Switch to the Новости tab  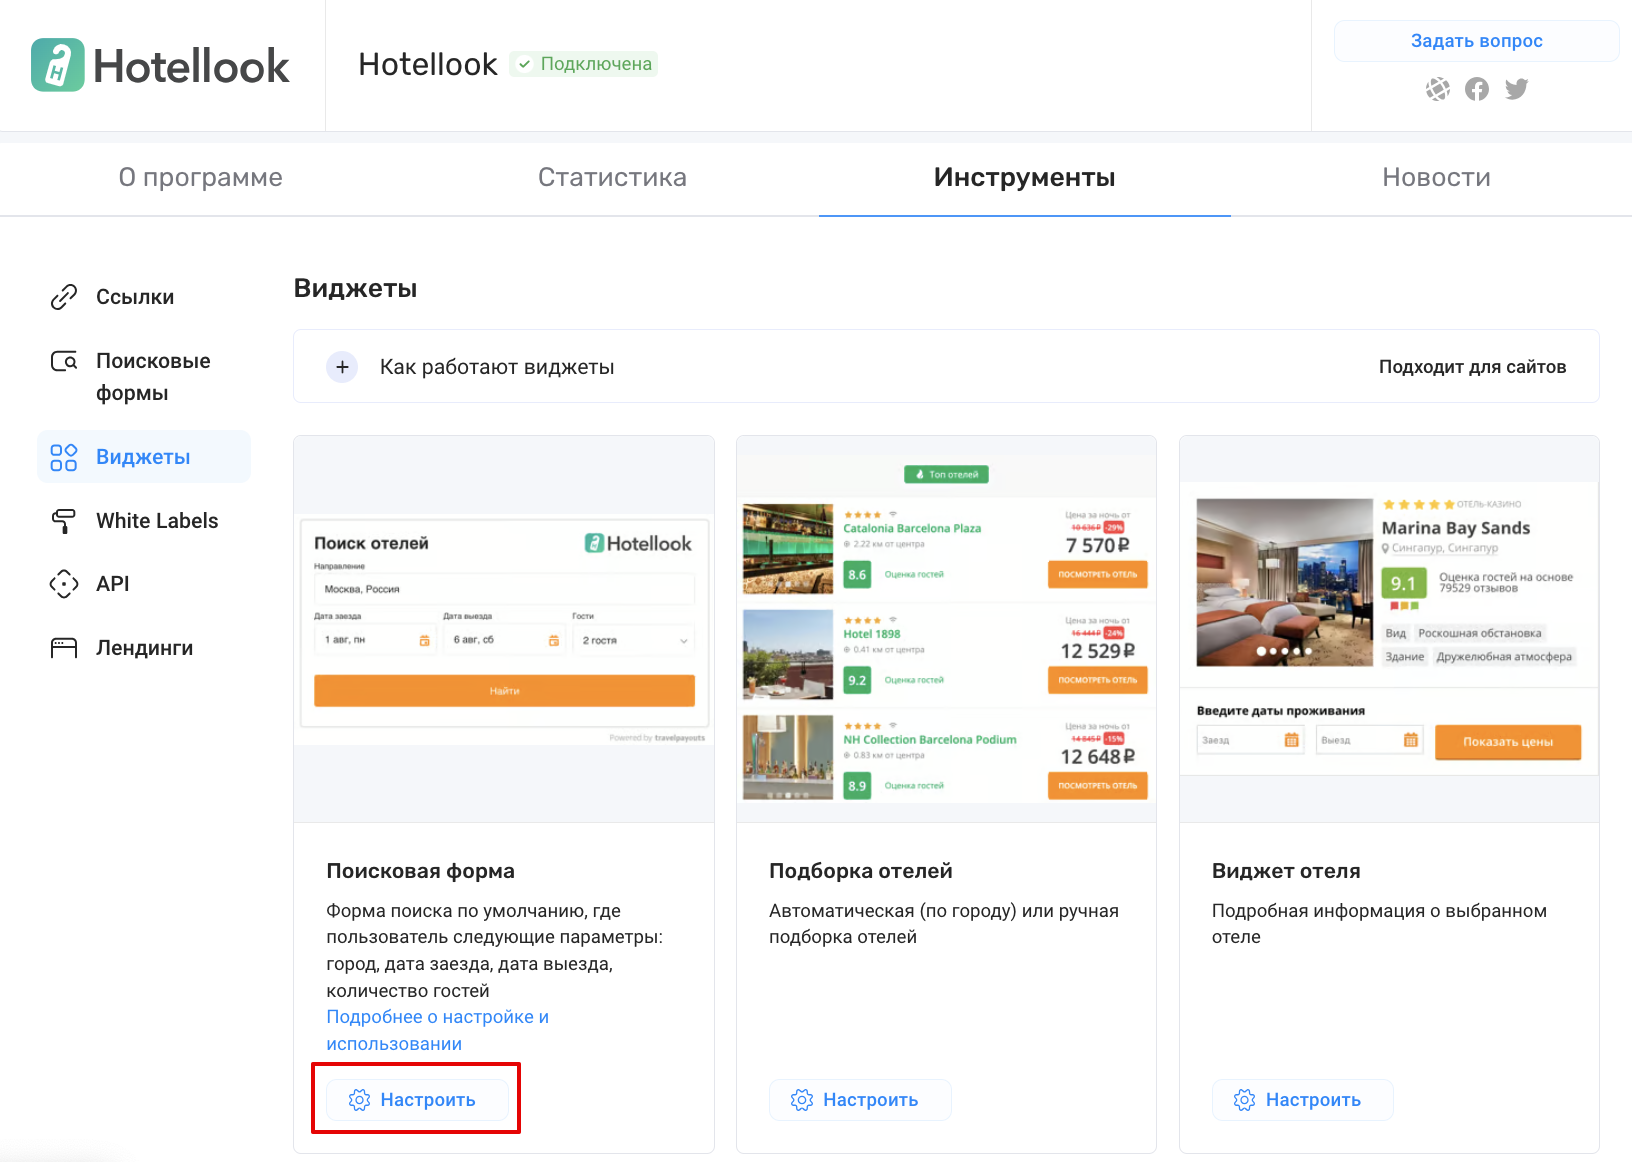click(1436, 177)
